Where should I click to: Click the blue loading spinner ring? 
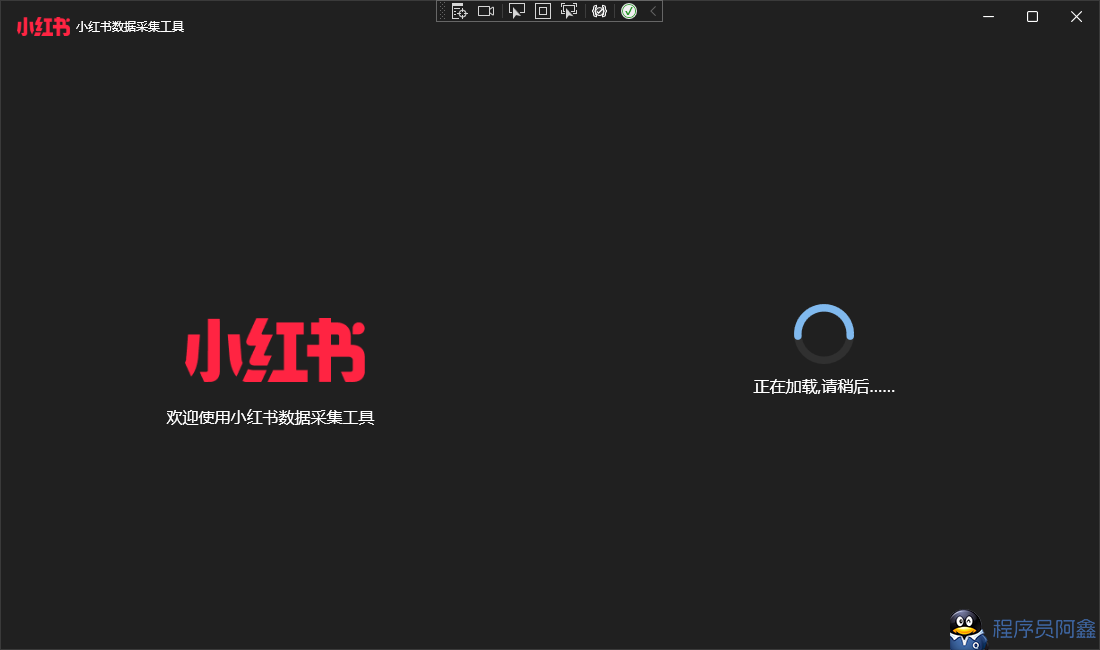tap(824, 334)
